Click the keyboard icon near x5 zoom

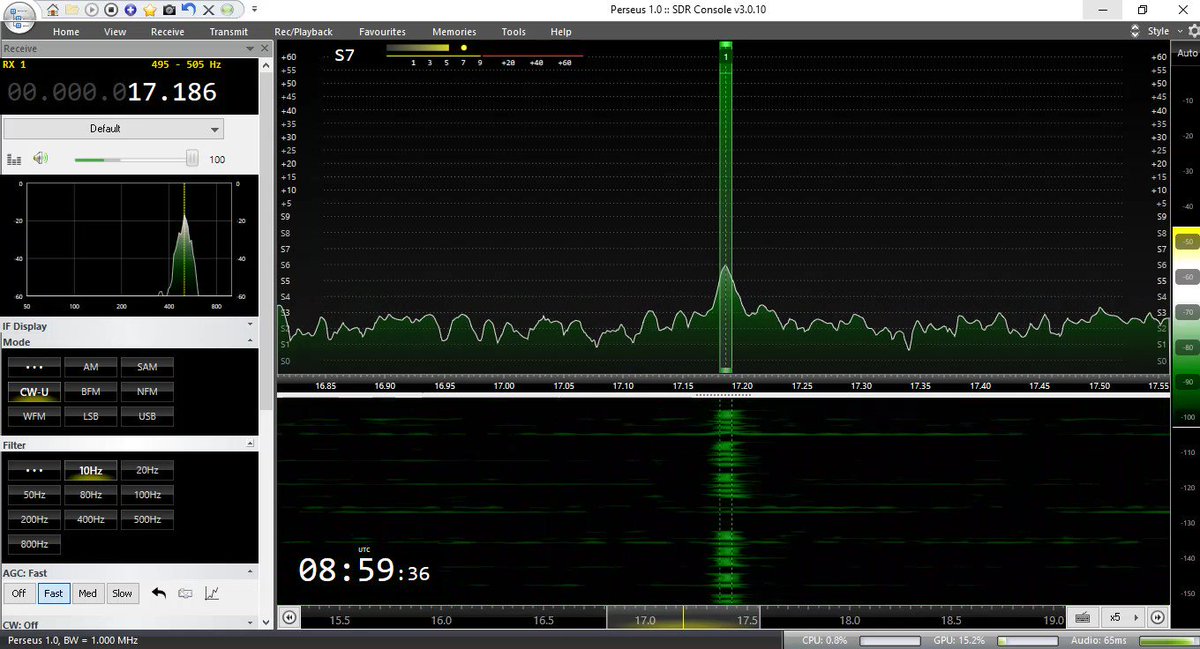tap(1083, 617)
